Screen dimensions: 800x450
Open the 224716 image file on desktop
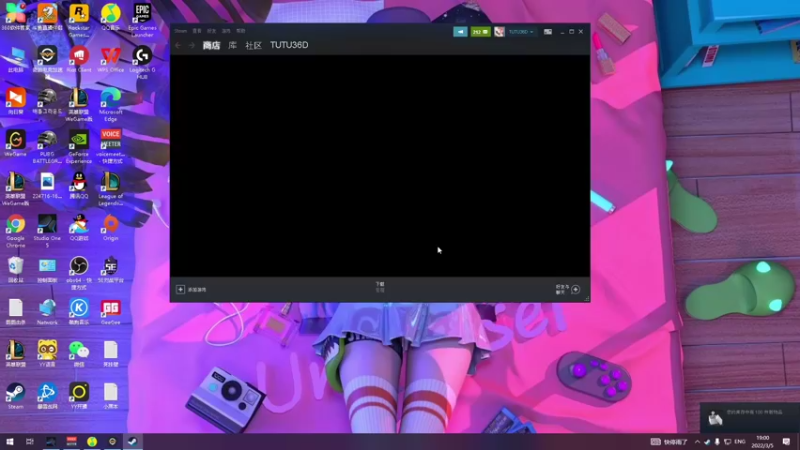tap(47, 186)
